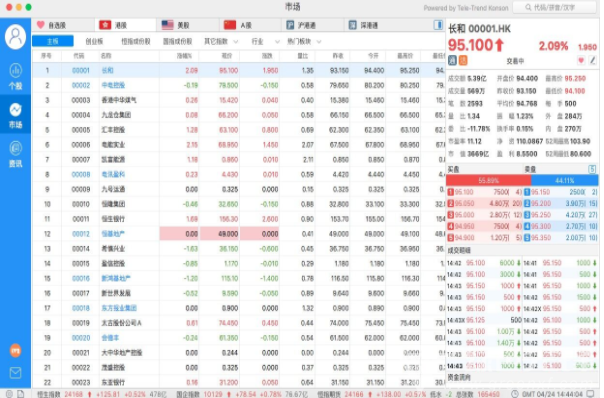The width and height of the screenshot is (604, 398).
Task: Click the 长和 00001.HK title in panel
Action: point(480,29)
